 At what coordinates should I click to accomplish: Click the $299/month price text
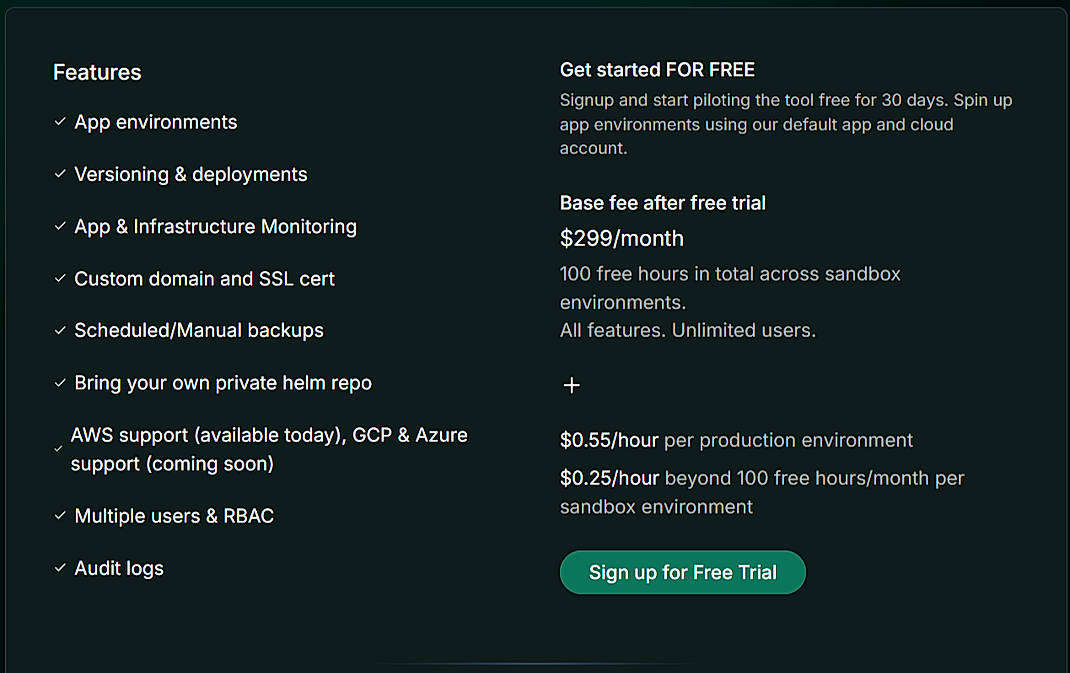[x=621, y=239]
